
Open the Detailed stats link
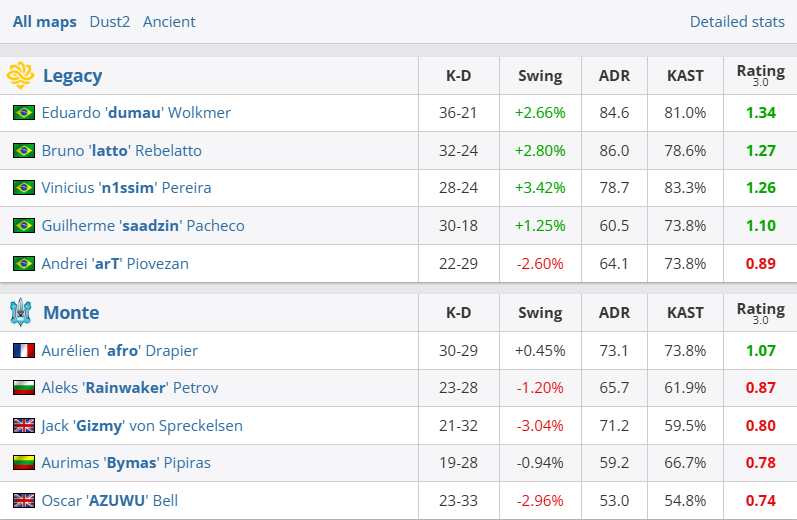pos(737,21)
